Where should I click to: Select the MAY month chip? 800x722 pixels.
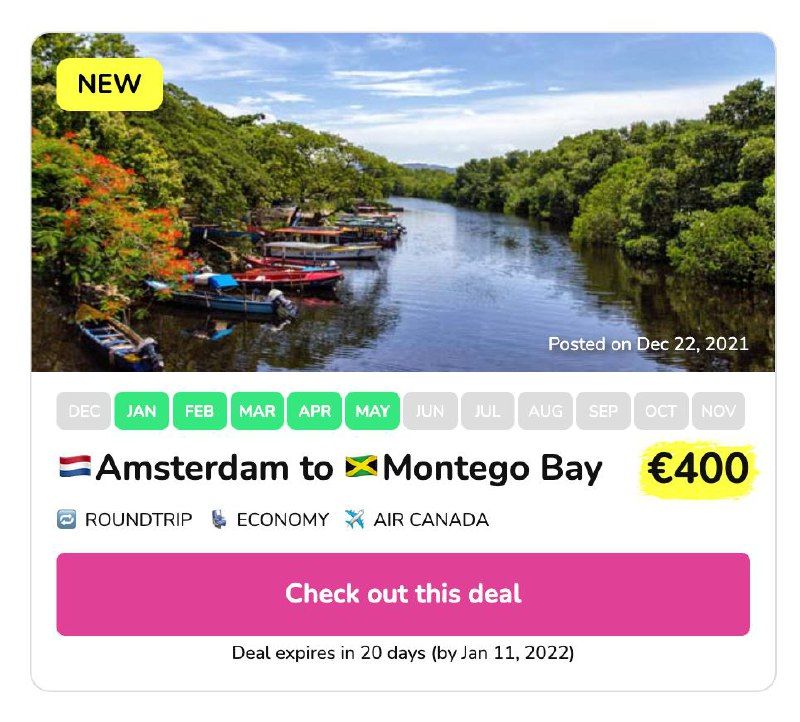click(372, 411)
